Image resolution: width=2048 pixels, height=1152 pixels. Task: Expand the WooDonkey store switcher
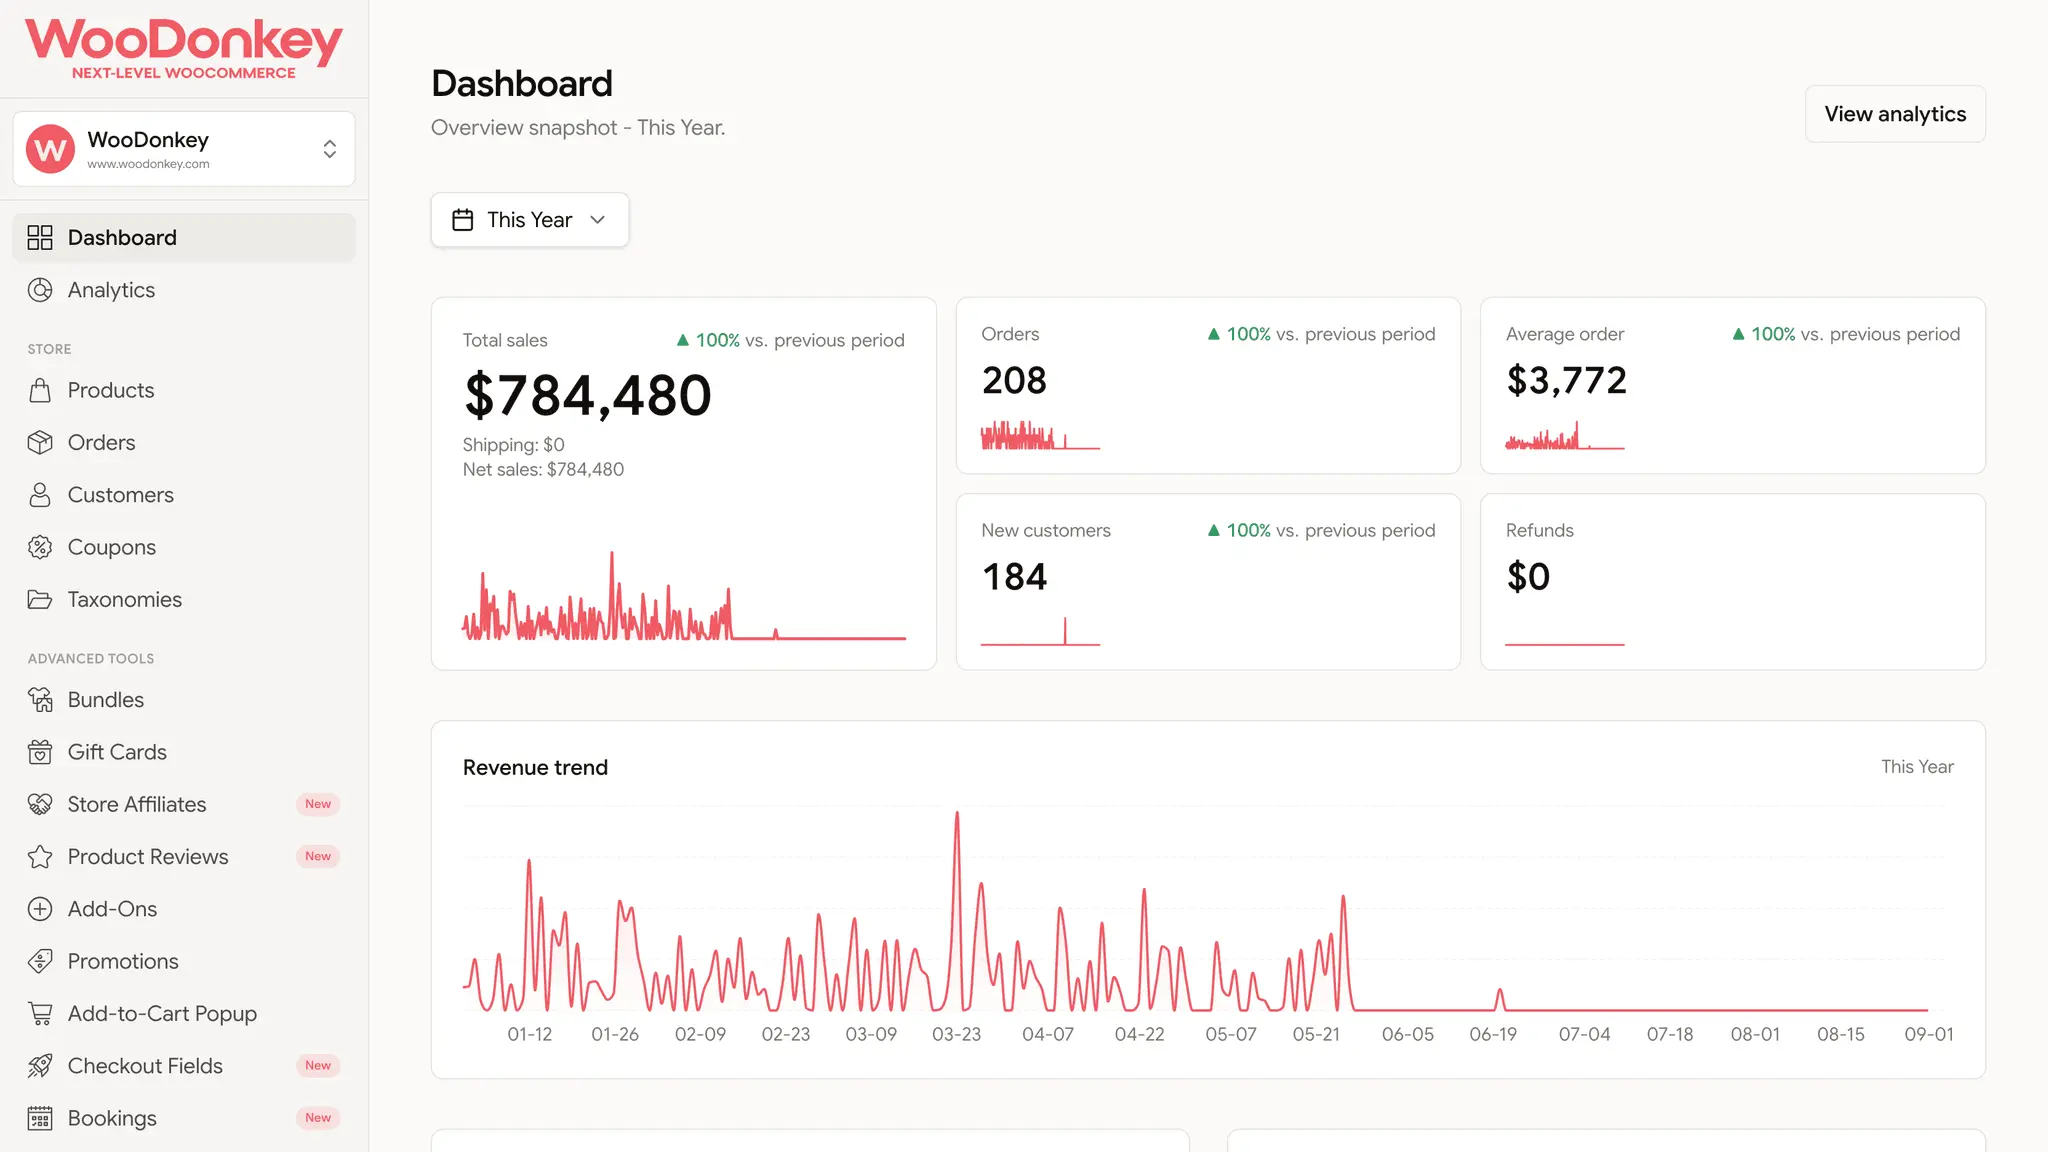(184, 149)
